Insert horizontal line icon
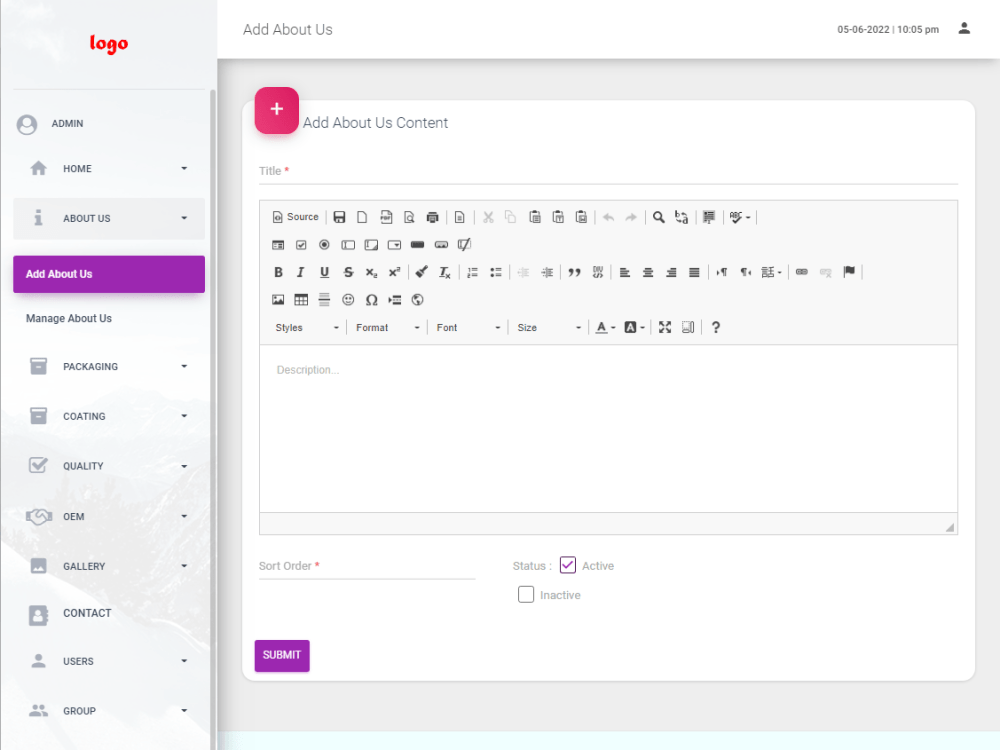Screen dimensions: 1000x750 pyautogui.click(x=325, y=300)
